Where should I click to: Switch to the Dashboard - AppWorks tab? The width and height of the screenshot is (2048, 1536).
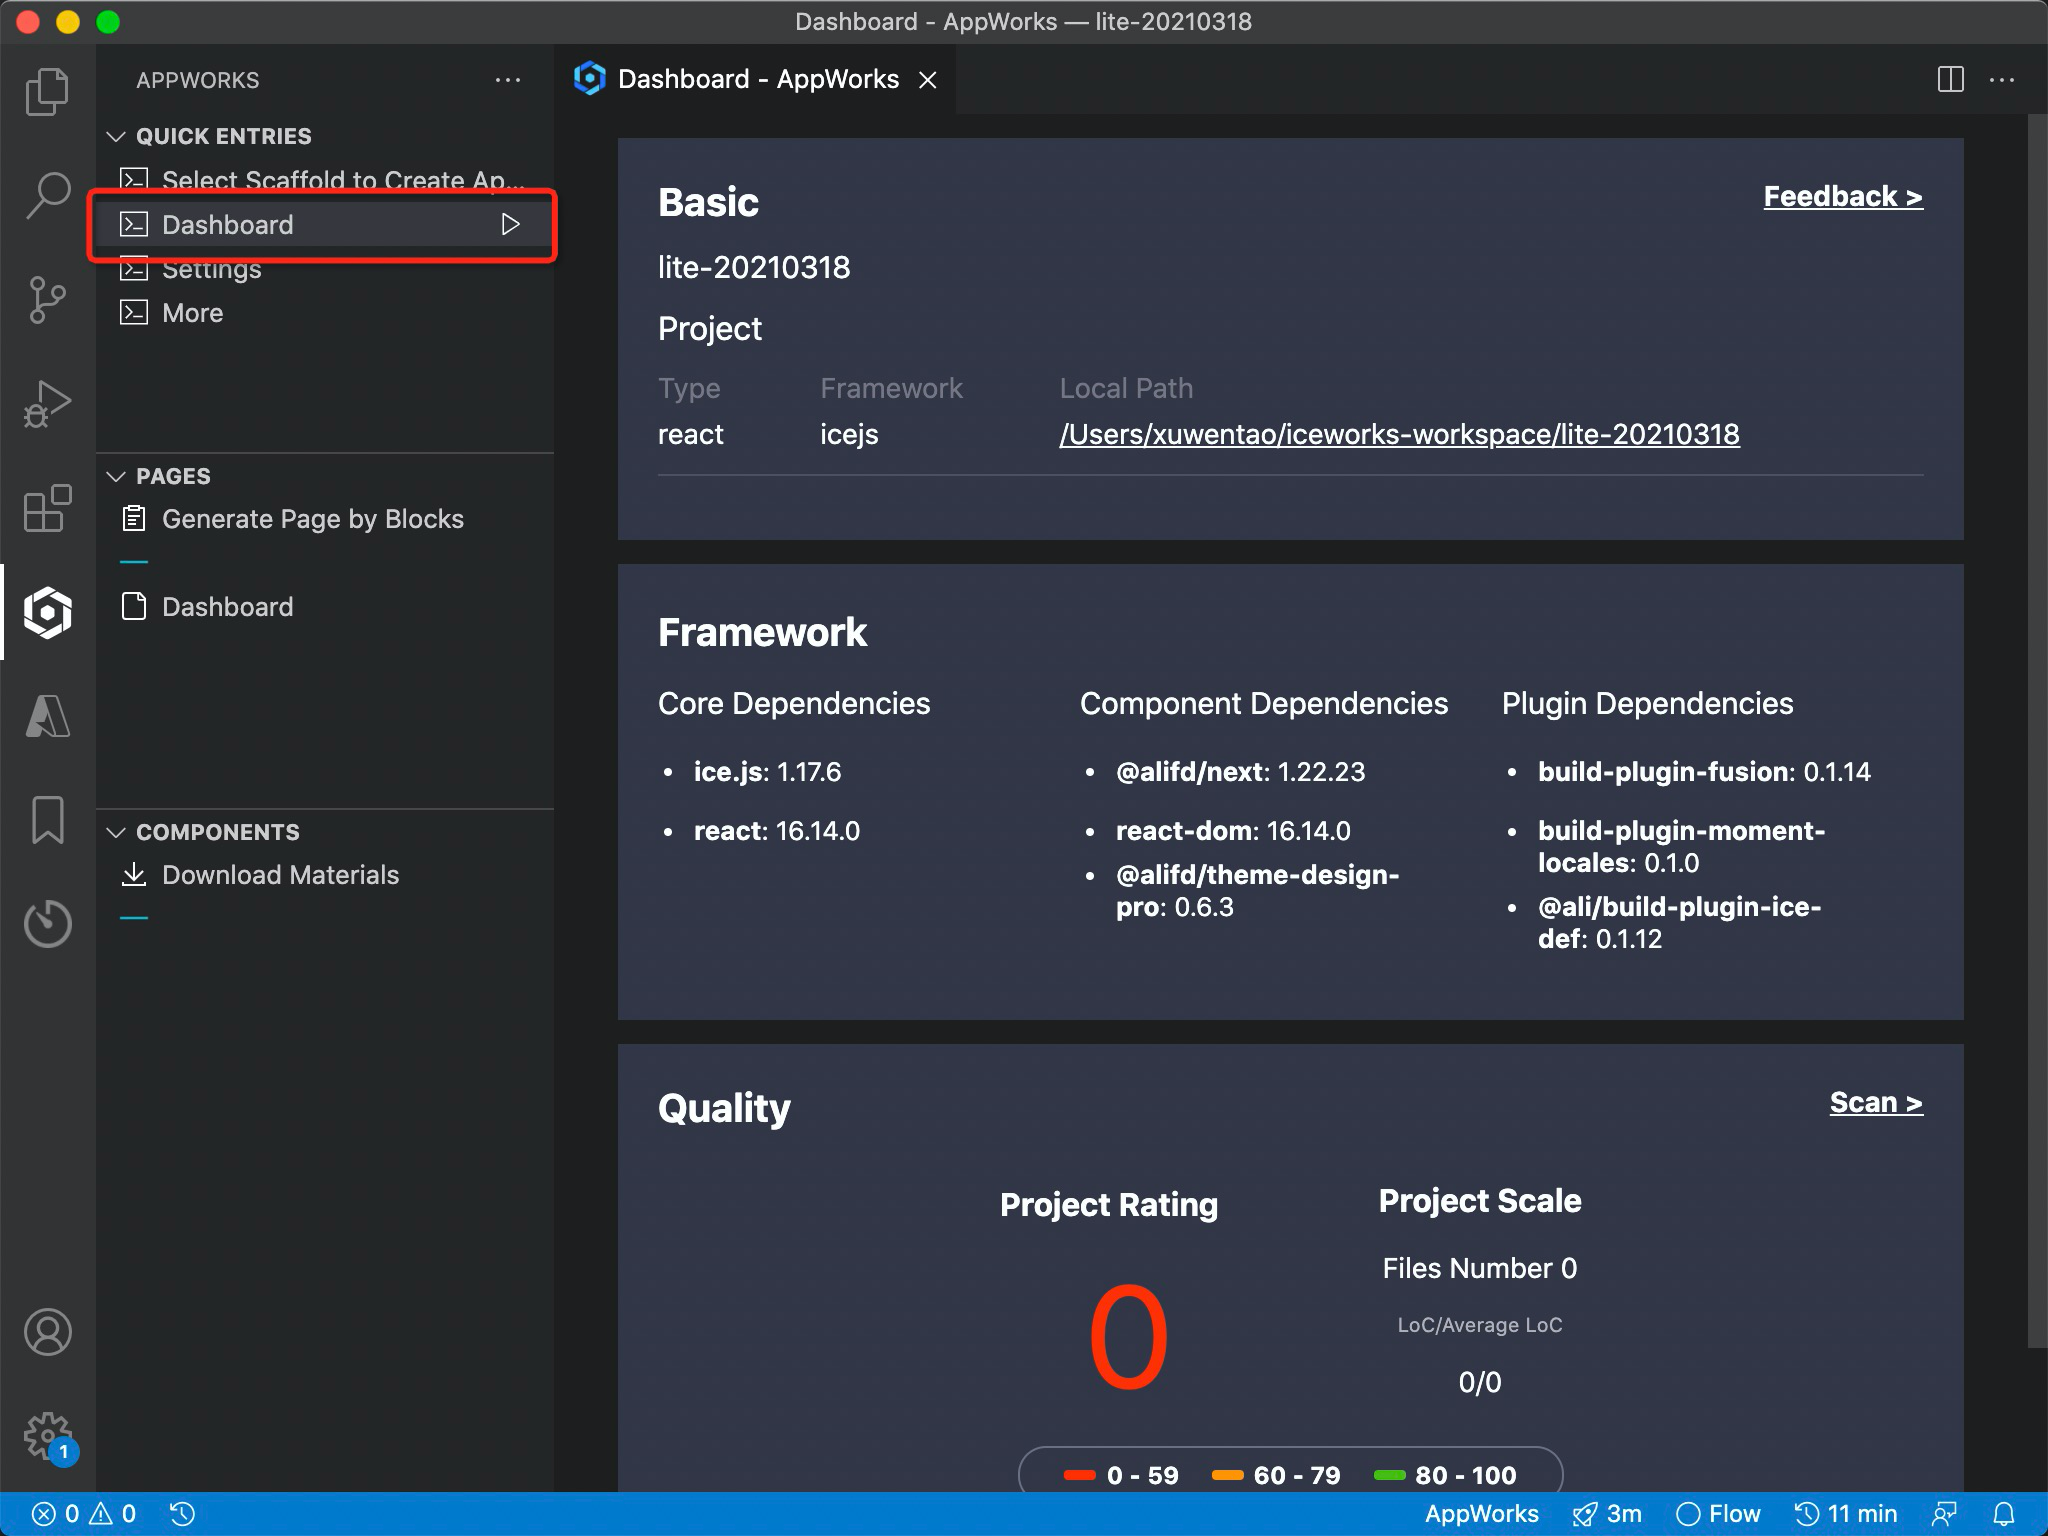tap(757, 79)
